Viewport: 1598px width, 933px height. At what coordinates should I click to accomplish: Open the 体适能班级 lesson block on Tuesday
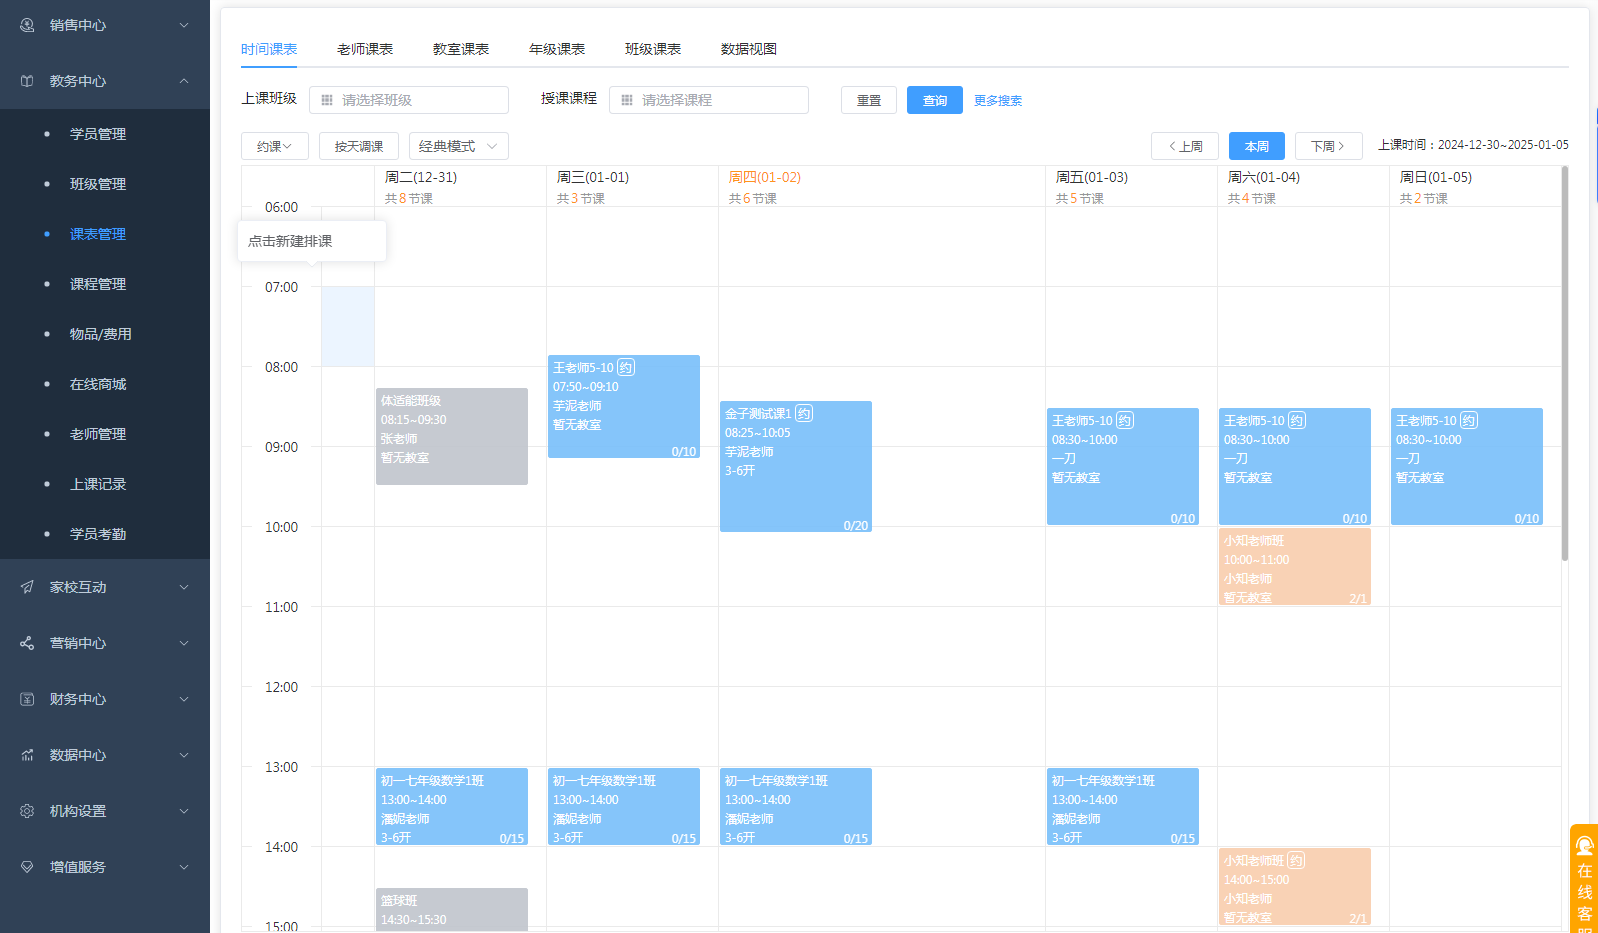[x=452, y=436]
